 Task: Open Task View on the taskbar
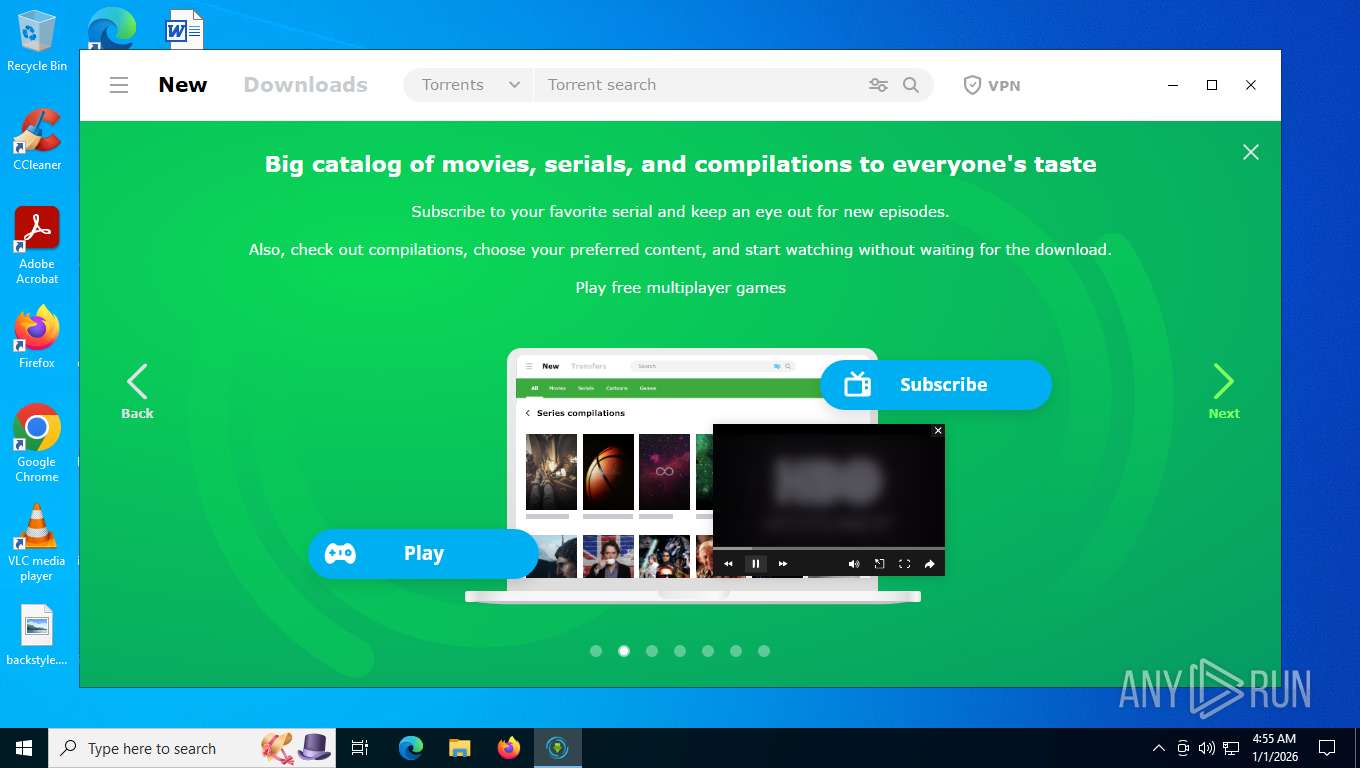tap(360, 748)
